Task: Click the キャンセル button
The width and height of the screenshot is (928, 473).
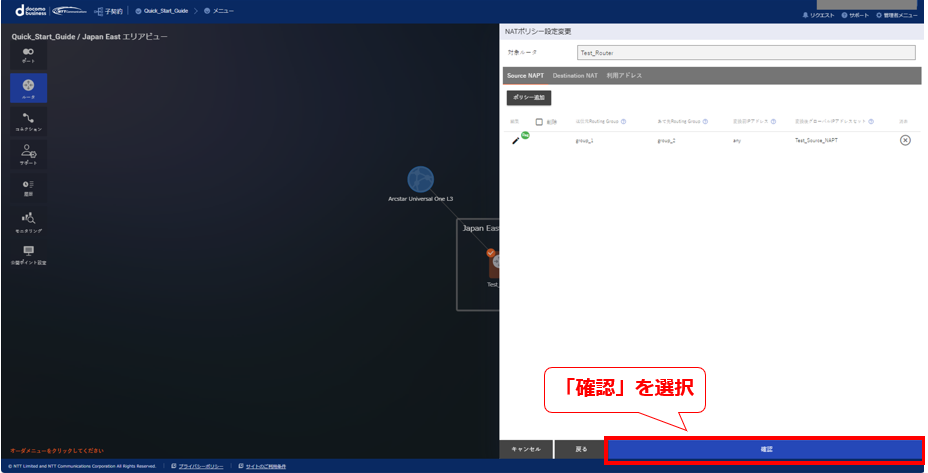Action: (526, 449)
